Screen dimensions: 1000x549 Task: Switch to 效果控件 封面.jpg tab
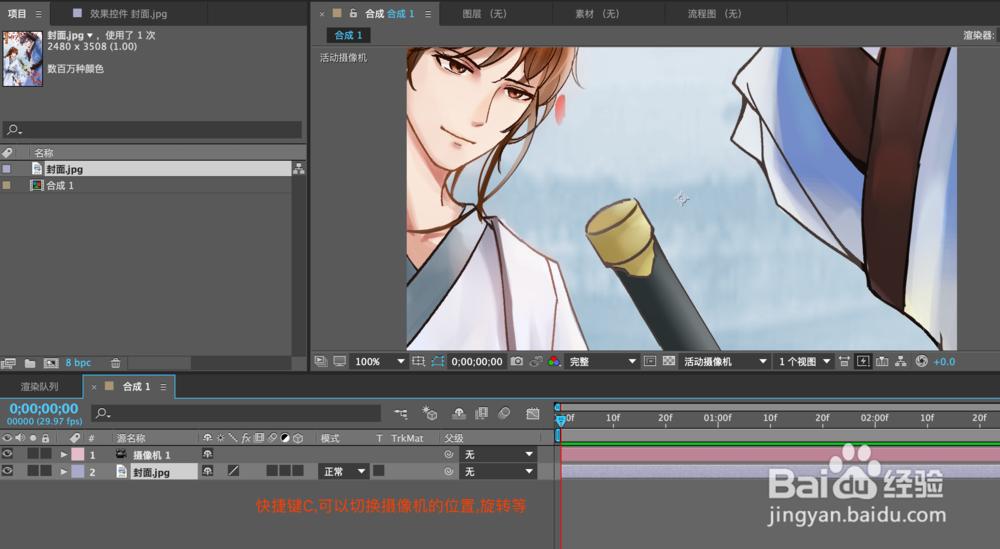[x=128, y=13]
